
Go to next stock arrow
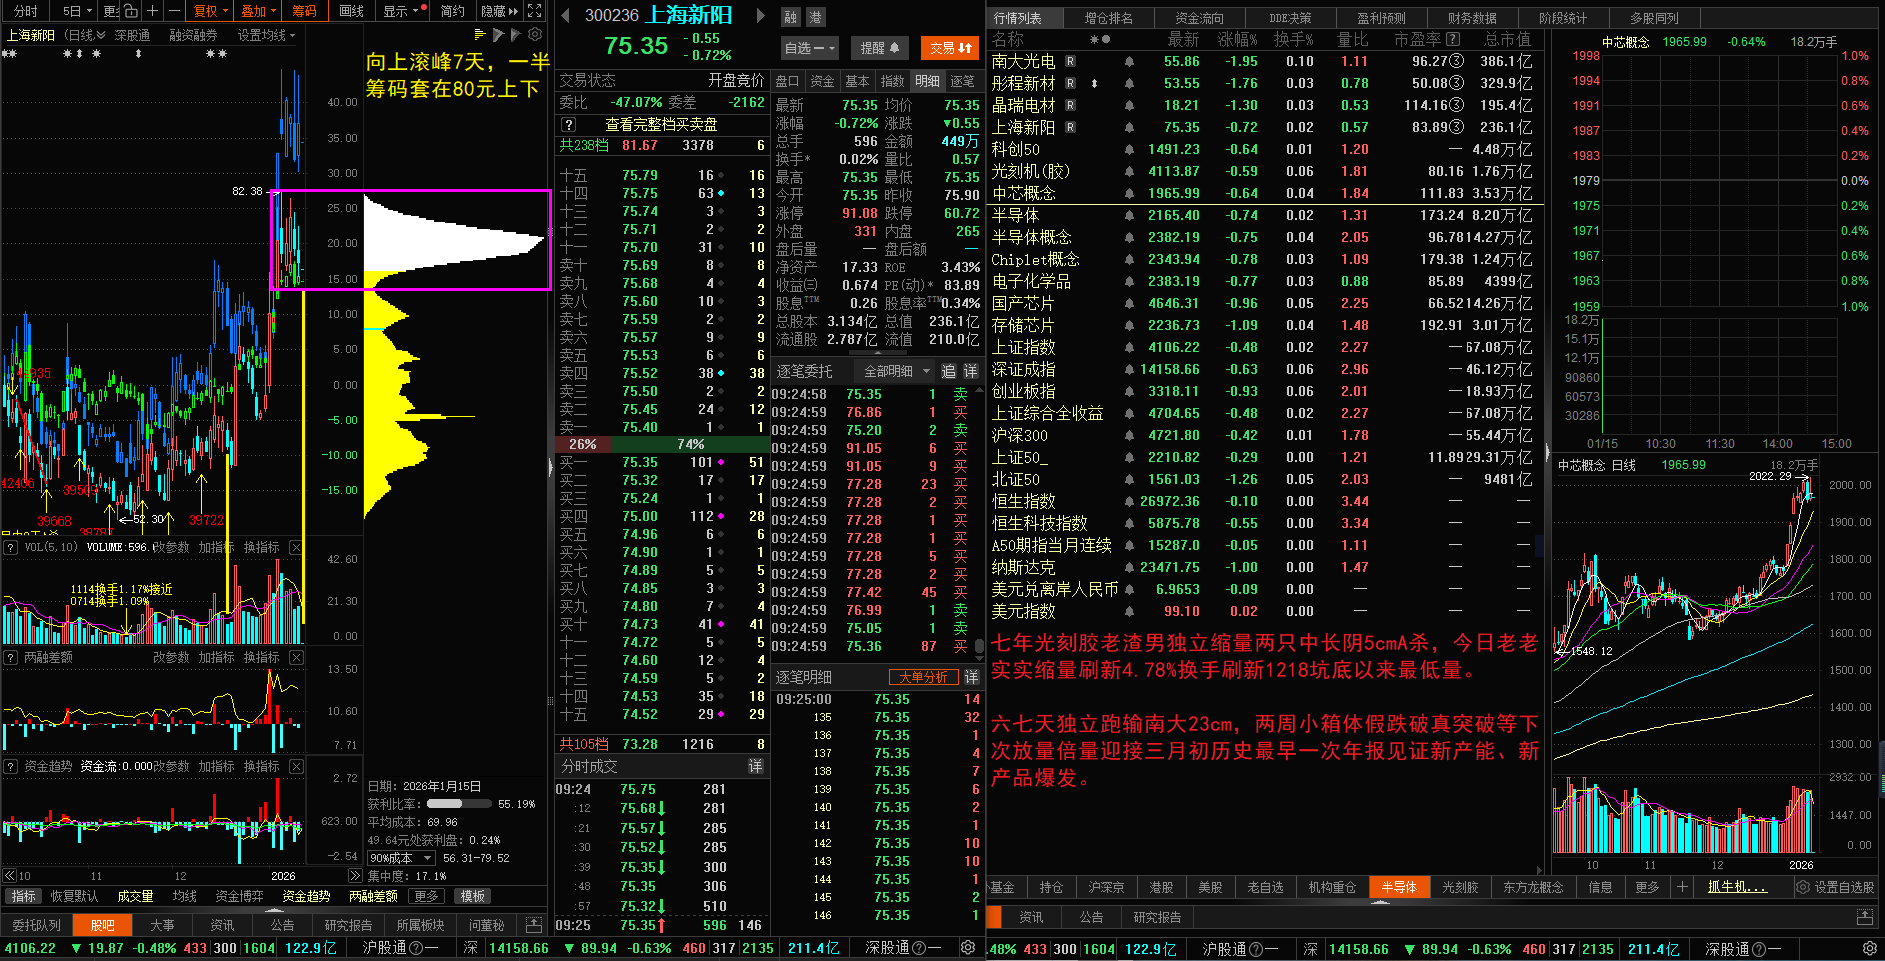[760, 15]
